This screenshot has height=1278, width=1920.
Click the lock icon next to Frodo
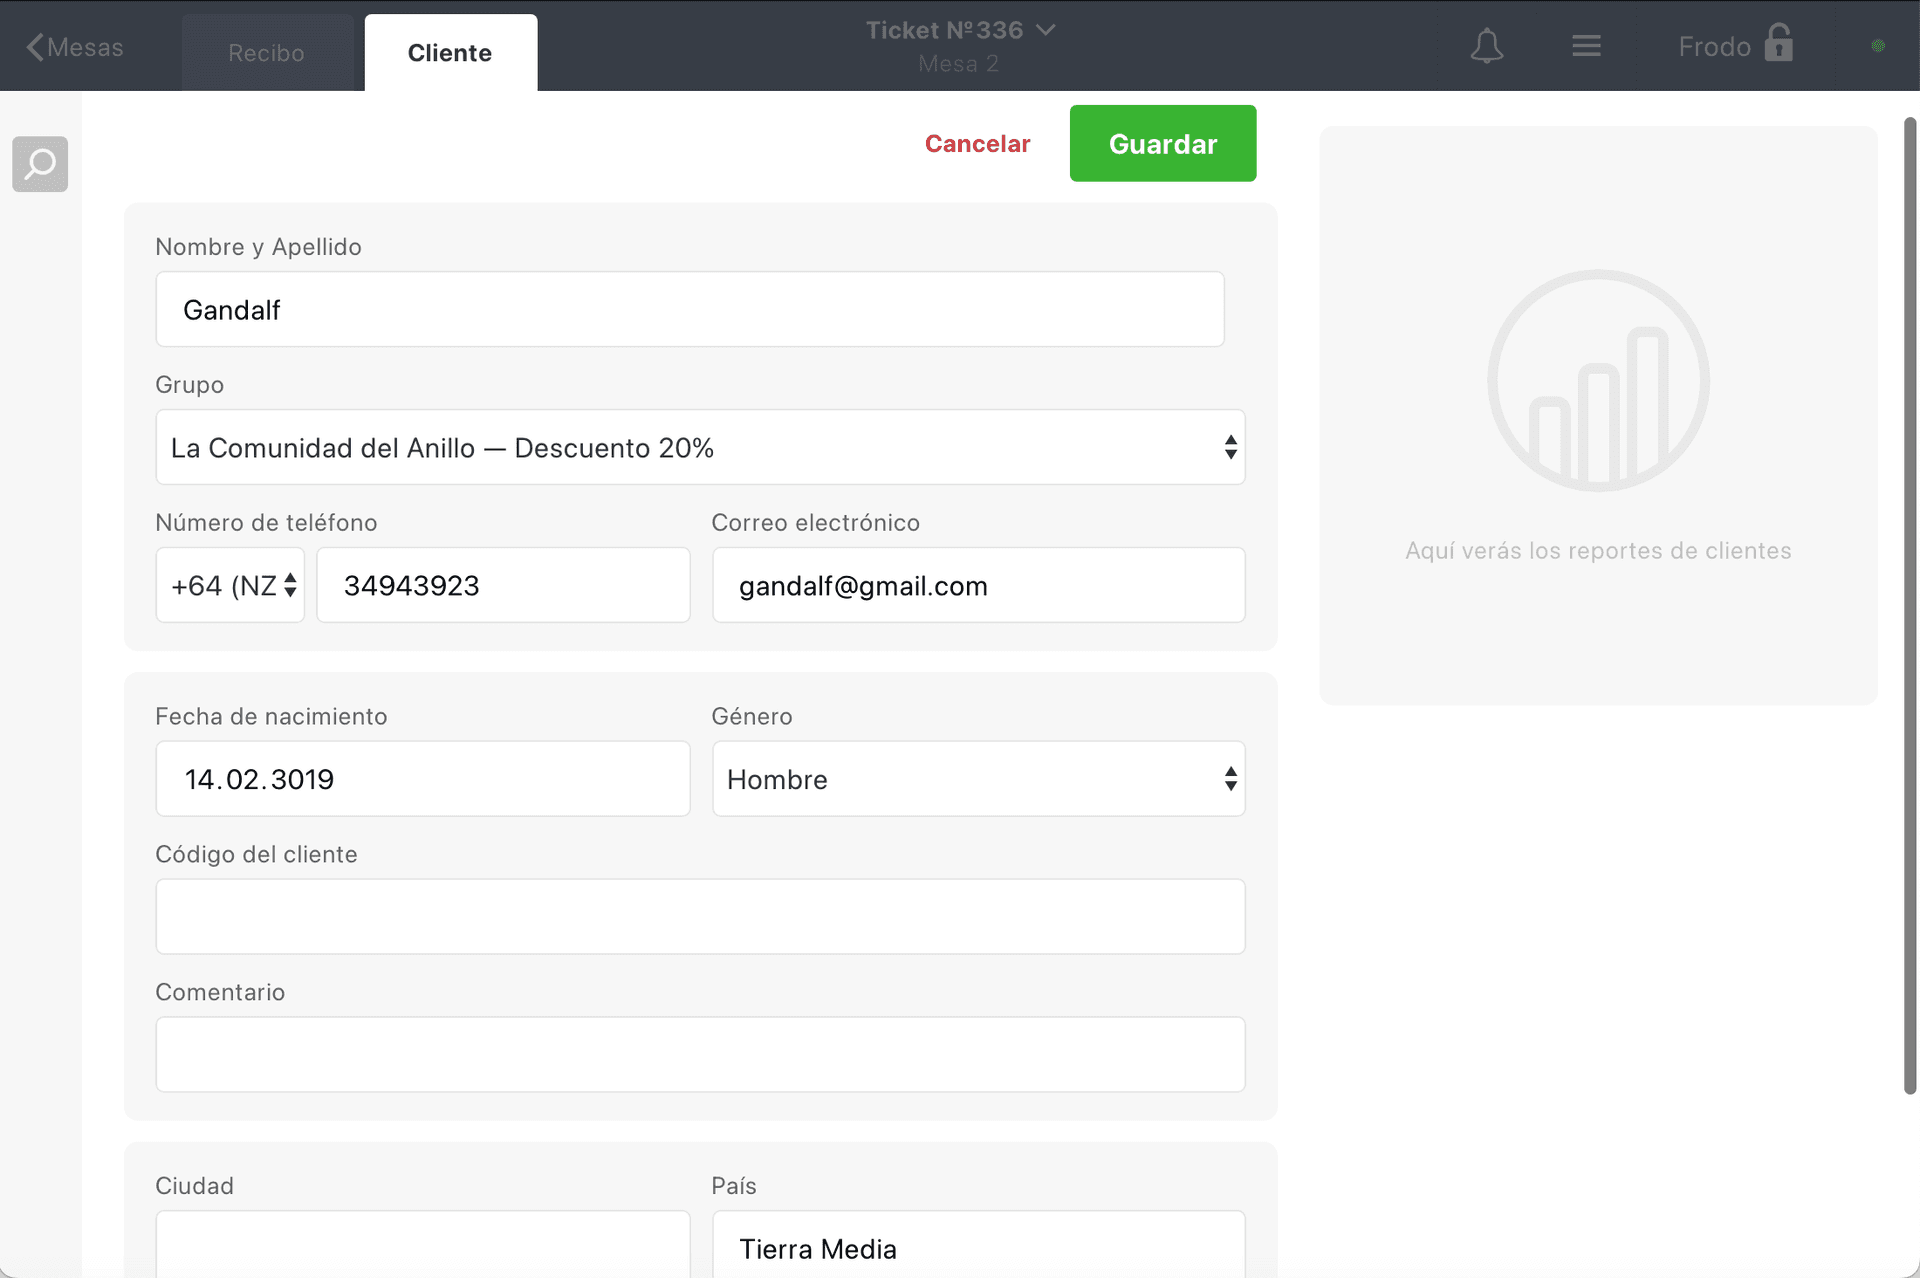click(x=1779, y=43)
